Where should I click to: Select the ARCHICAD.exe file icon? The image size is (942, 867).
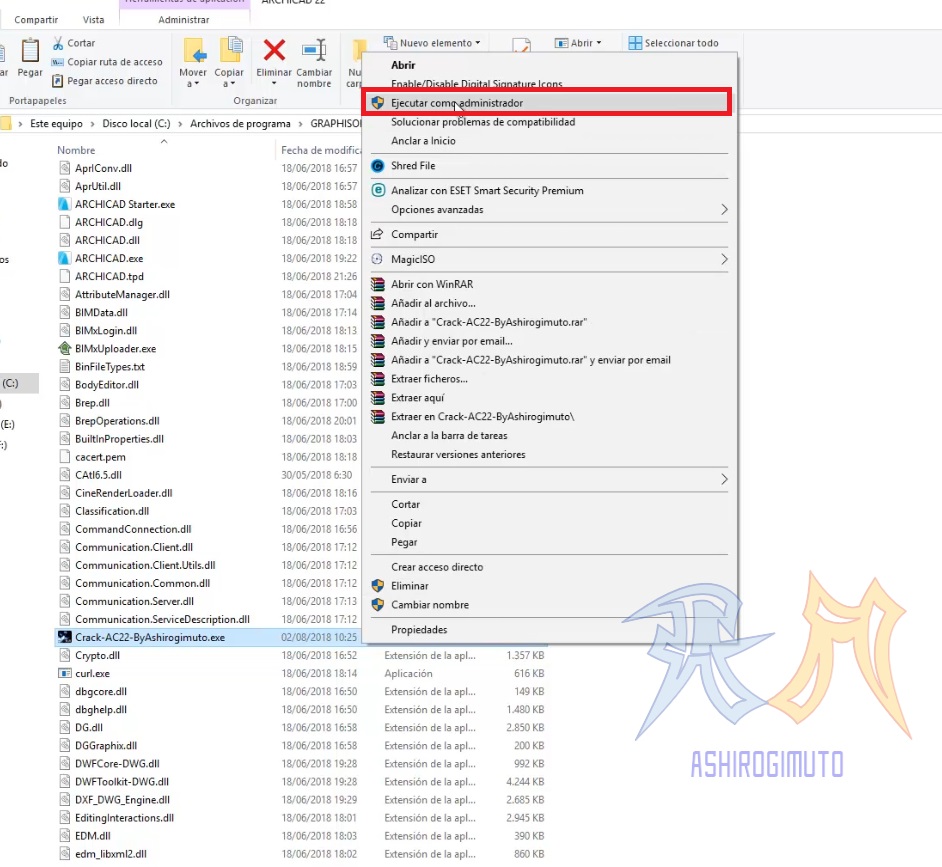pyautogui.click(x=64, y=258)
